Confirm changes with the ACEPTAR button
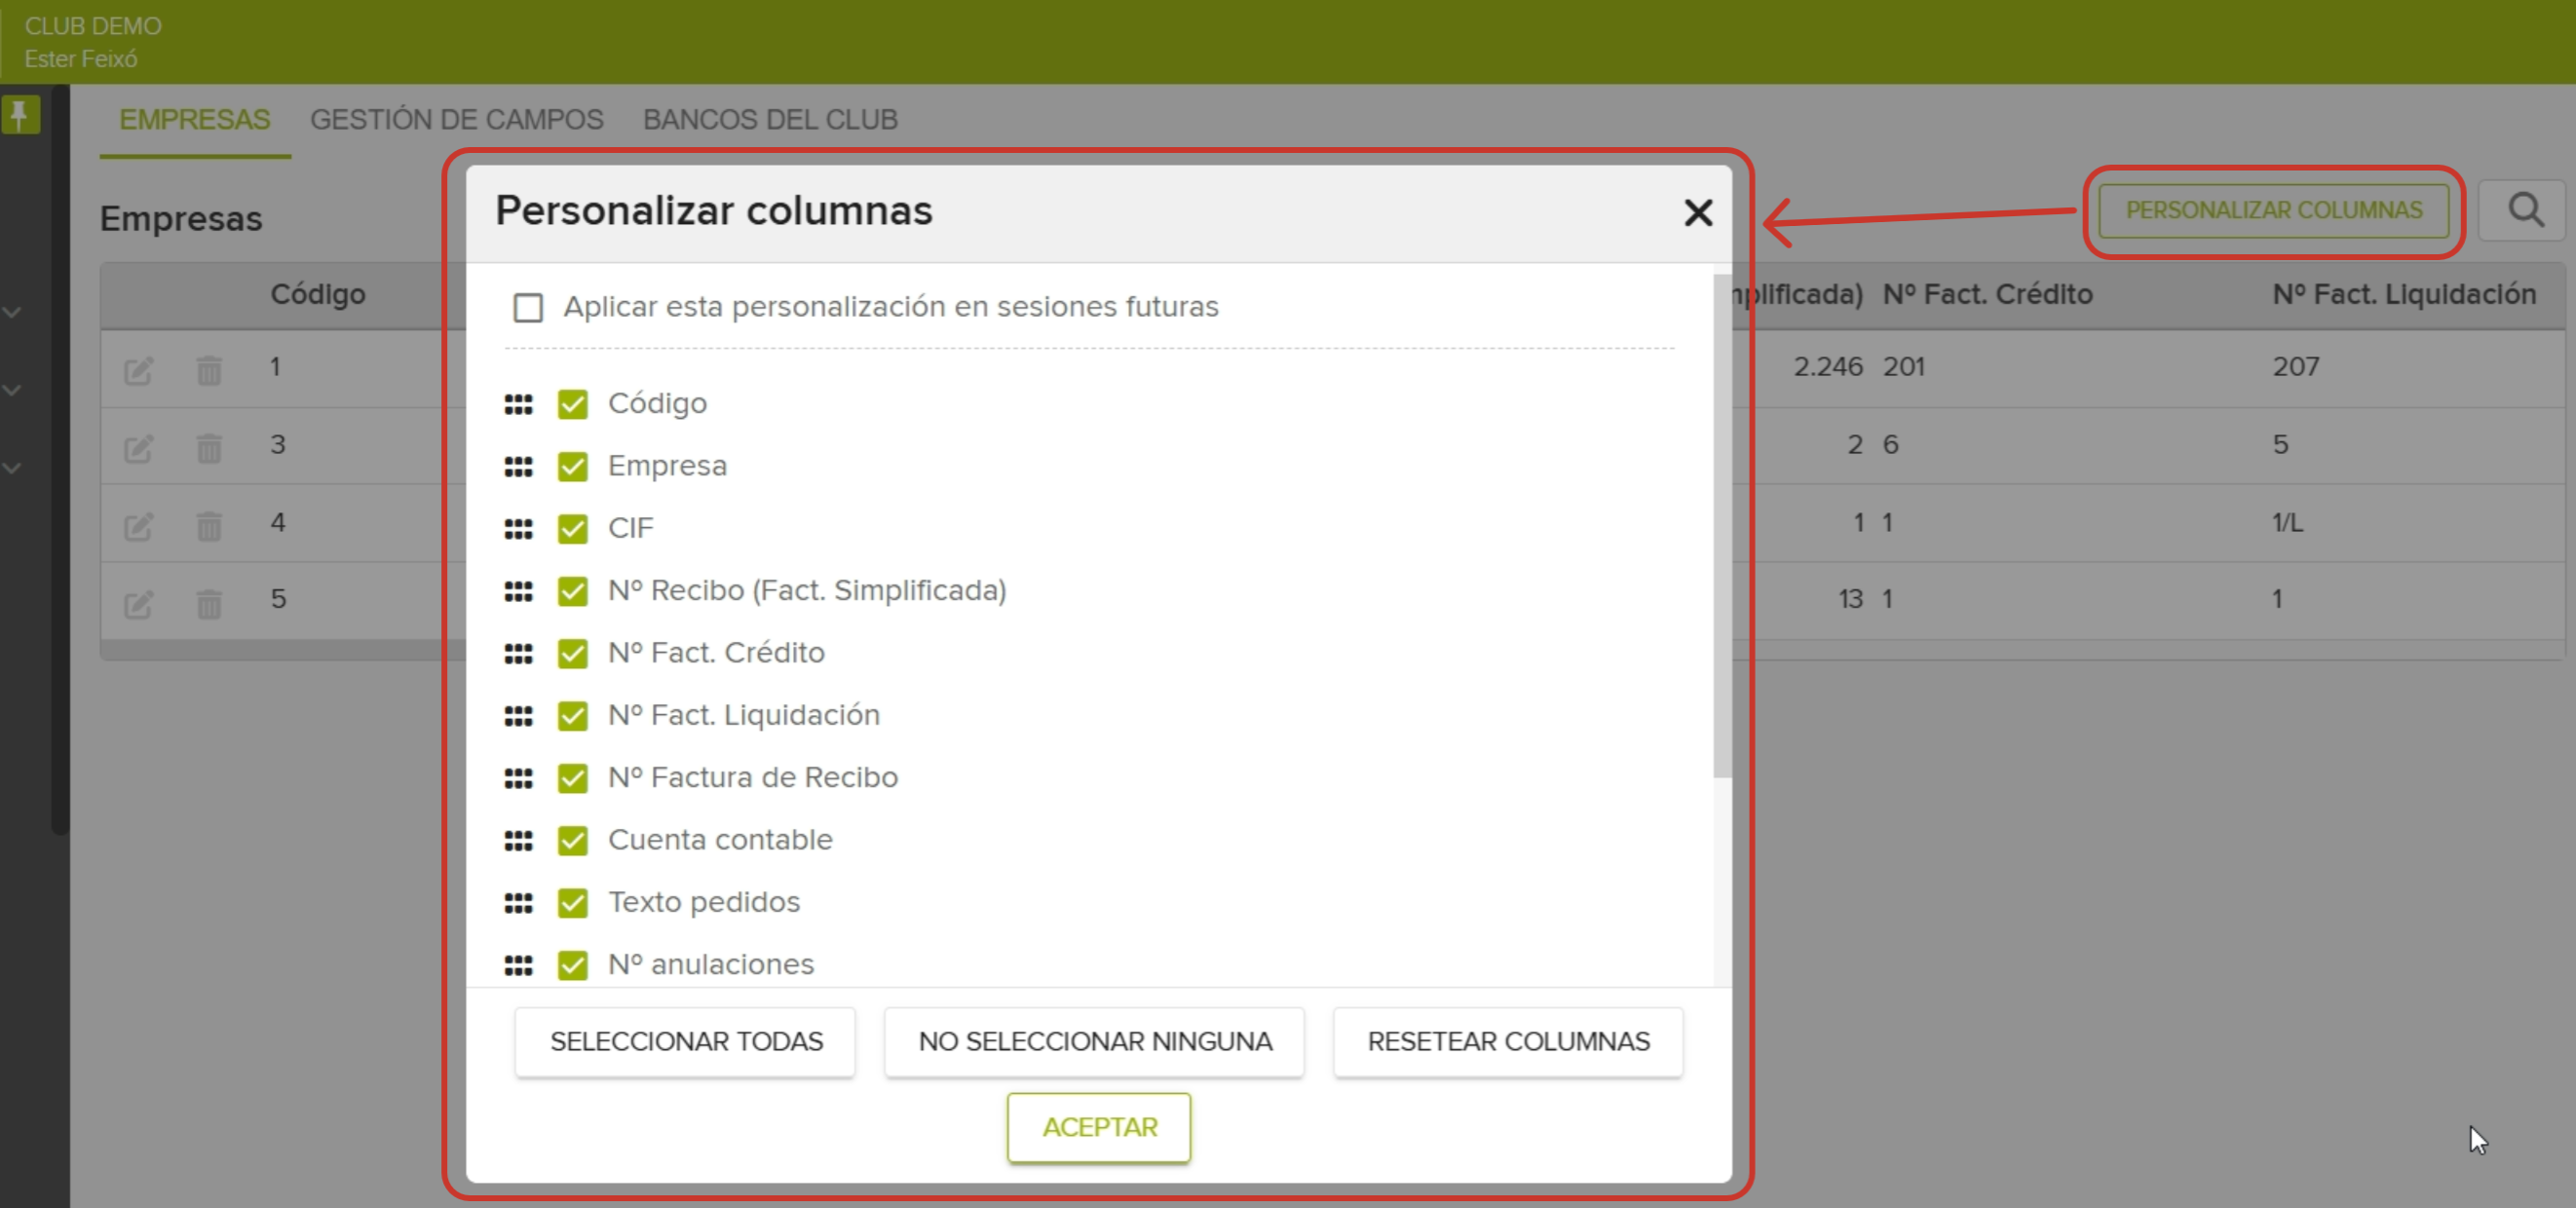The image size is (2576, 1208). coord(1098,1128)
